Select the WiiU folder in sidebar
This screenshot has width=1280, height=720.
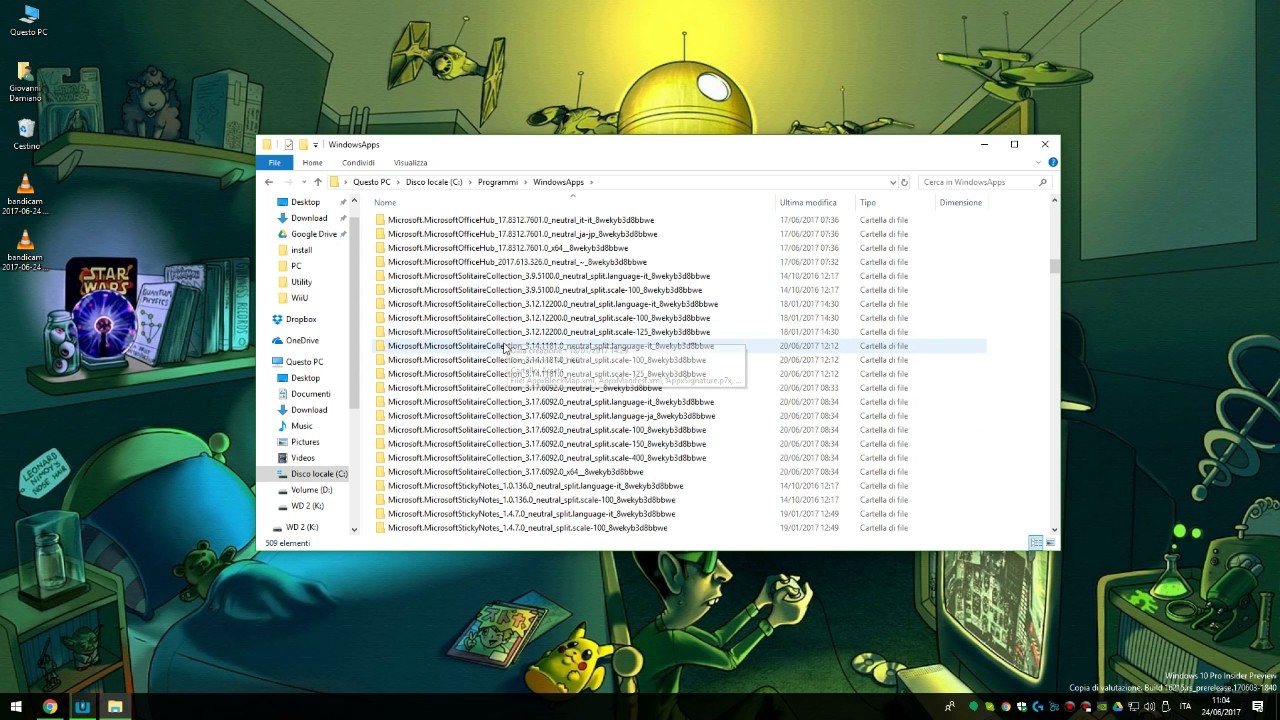coord(299,298)
